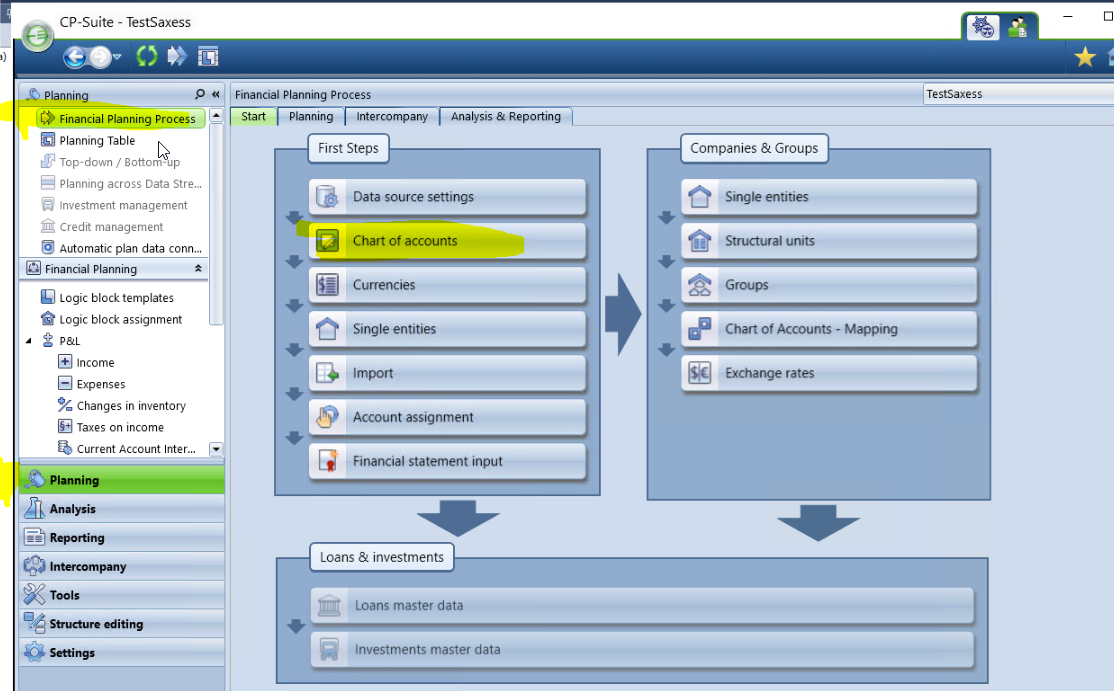Collapse the Financial Planning section
The height and width of the screenshot is (691, 1114).
[198, 269]
